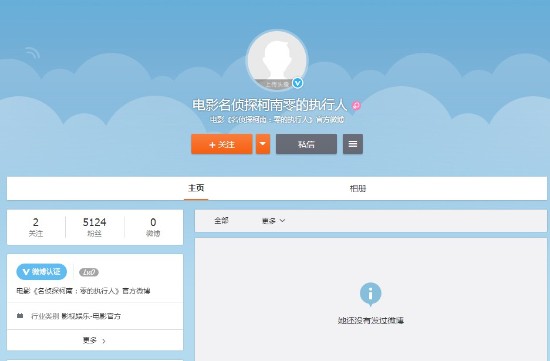Open the 影视娱乐-电影官方 industry category text
The width and height of the screenshot is (550, 361).
(91, 316)
